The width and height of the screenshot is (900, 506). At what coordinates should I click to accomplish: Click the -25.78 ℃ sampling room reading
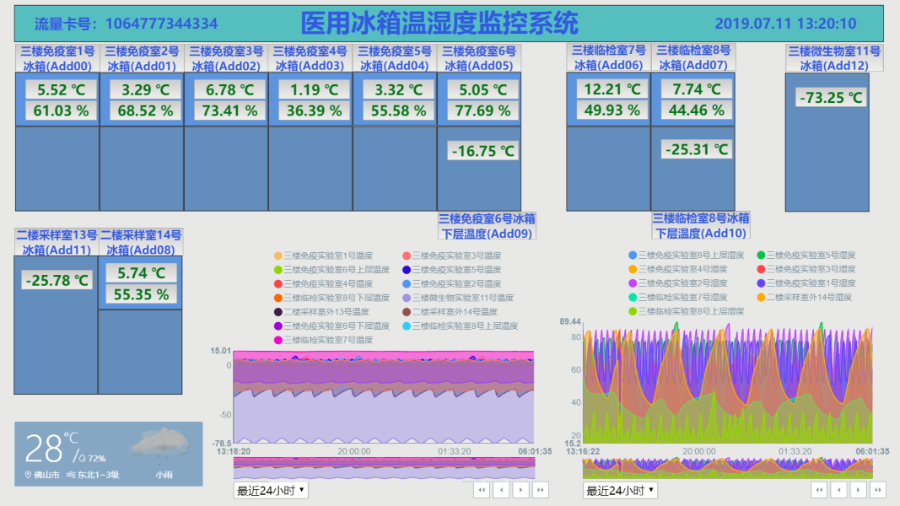[57, 281]
